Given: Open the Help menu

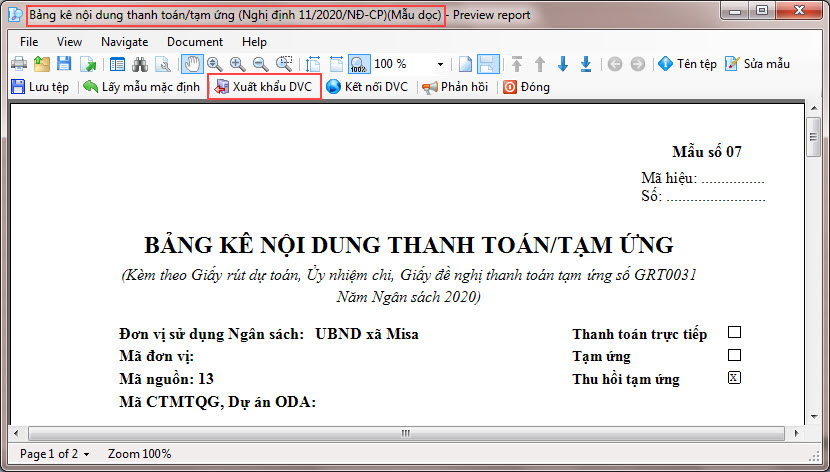Looking at the screenshot, I should click(254, 42).
